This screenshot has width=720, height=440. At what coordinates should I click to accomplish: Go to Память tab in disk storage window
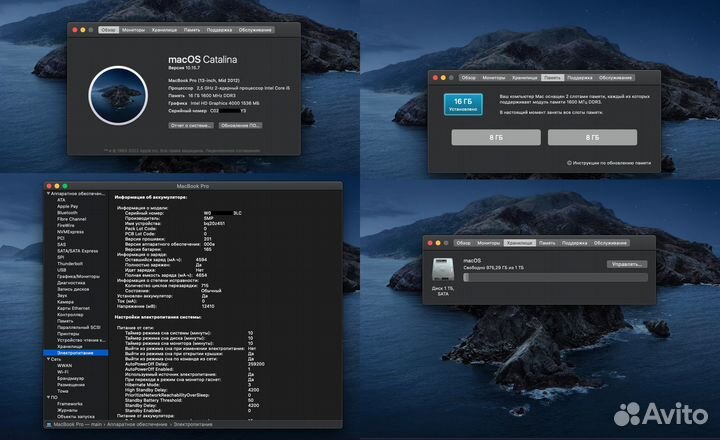547,243
